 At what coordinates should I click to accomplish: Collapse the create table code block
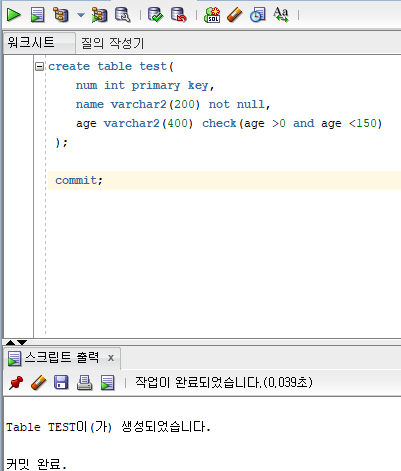point(39,67)
